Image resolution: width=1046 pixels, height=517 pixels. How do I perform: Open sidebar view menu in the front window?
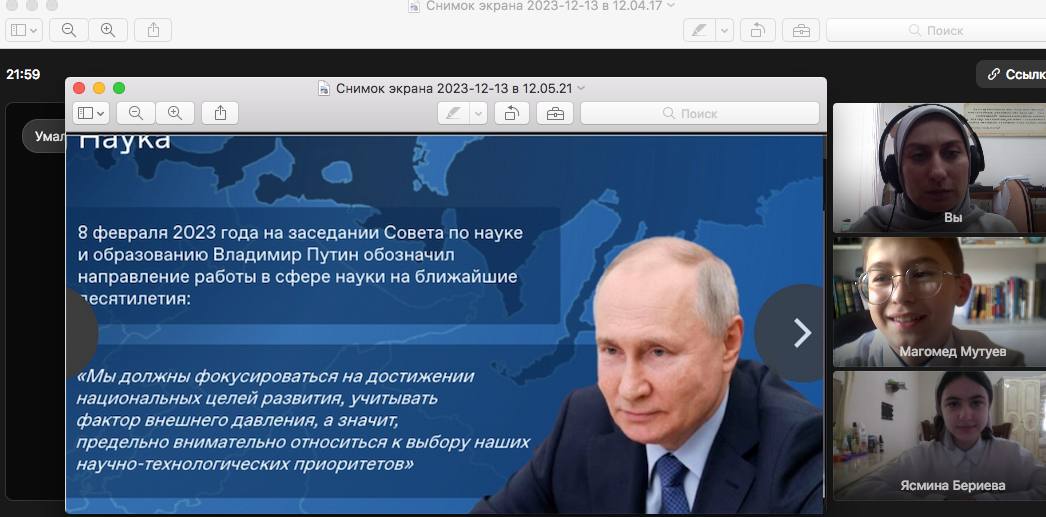[91, 113]
